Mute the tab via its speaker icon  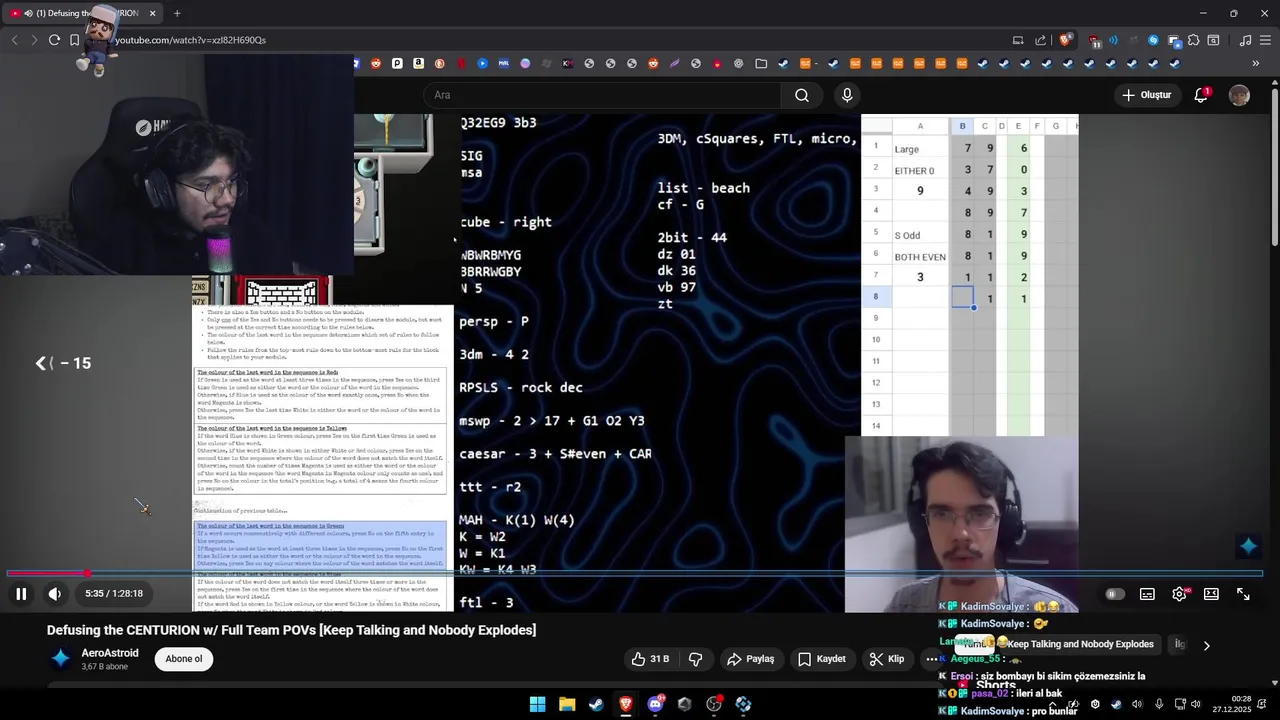[x=27, y=13]
